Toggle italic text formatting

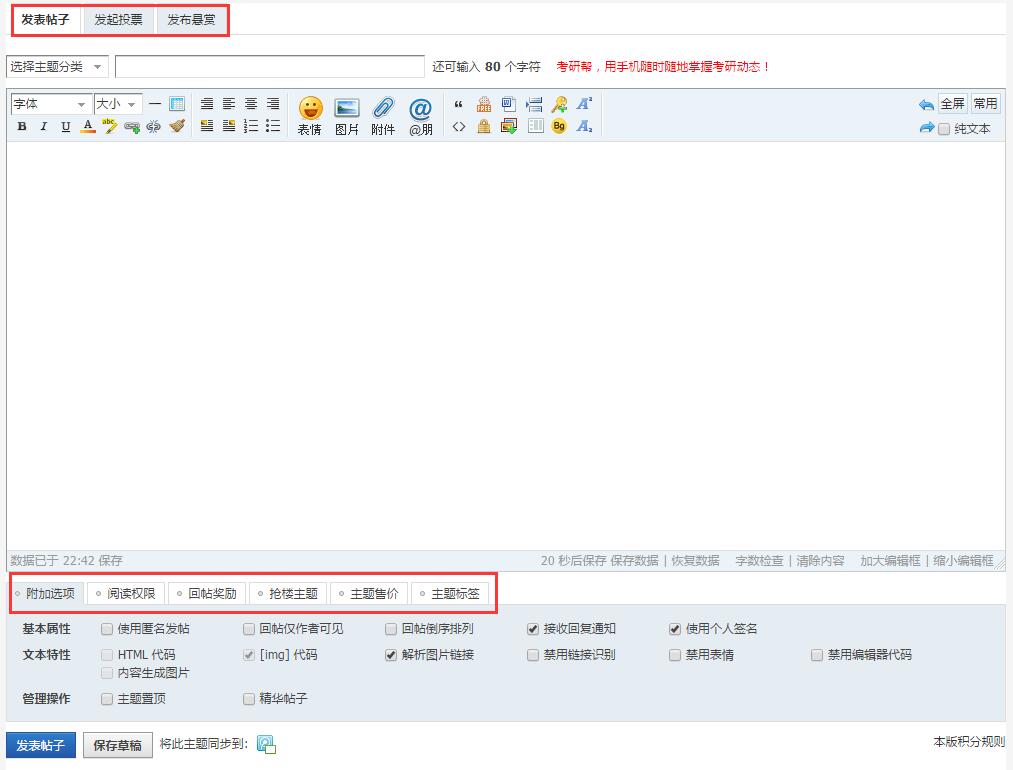click(x=44, y=127)
